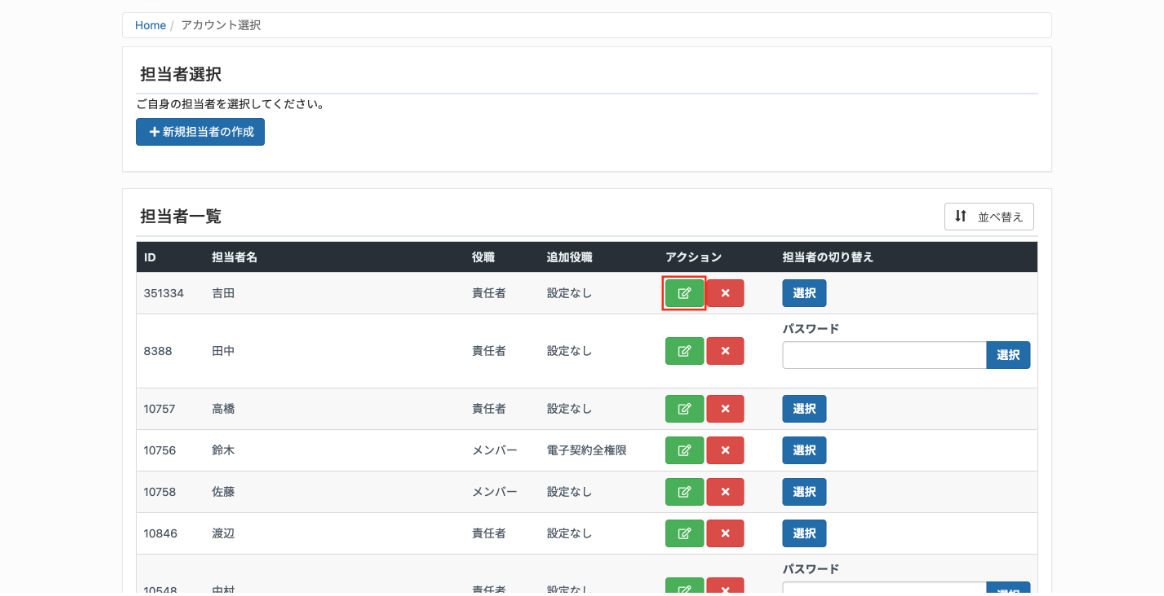The image size is (1164, 596).
Task: Click 電子契約全権限 in 鈴木 row
Action: click(x=586, y=451)
